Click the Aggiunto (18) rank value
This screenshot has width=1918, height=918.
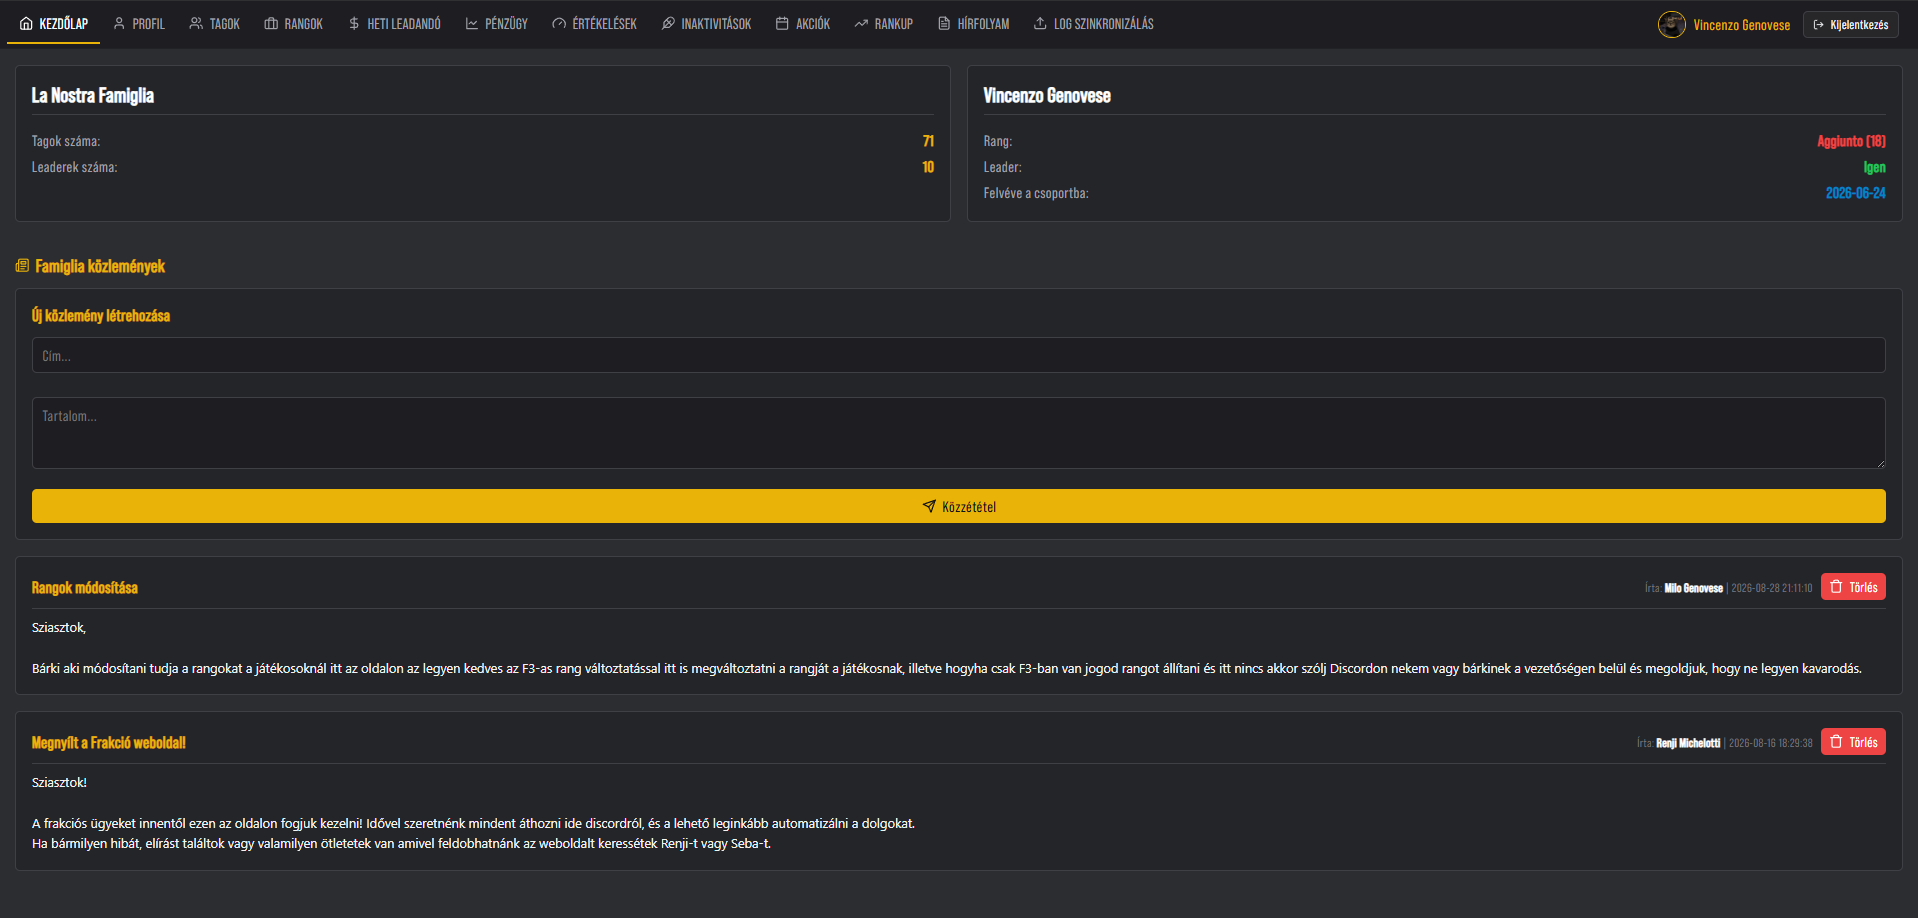click(x=1851, y=141)
